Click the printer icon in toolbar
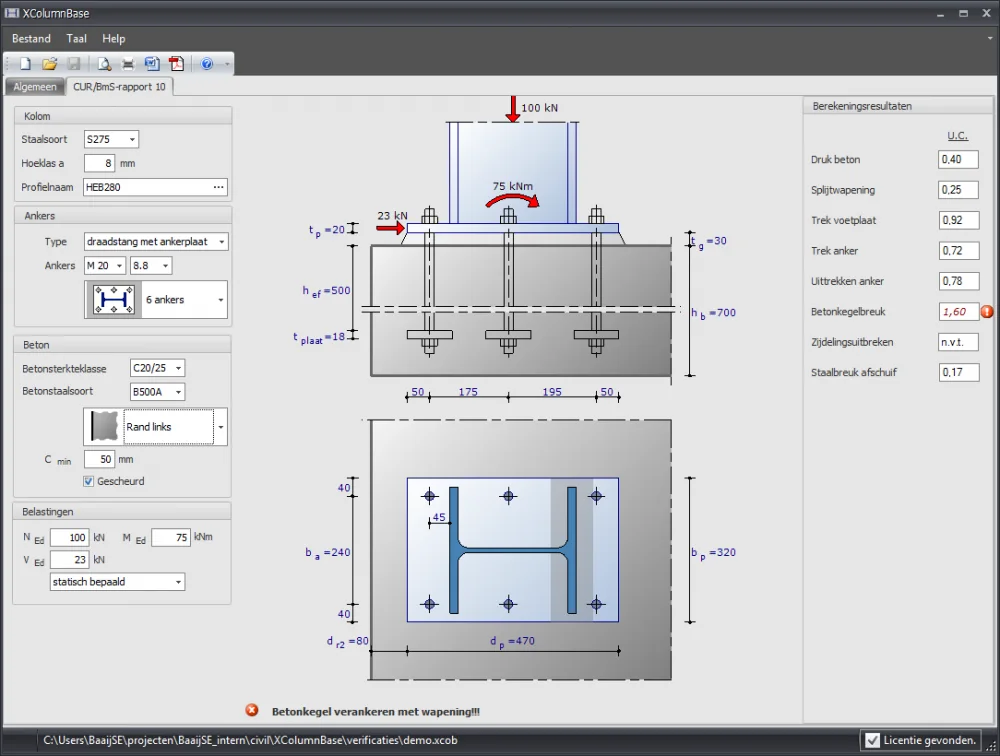This screenshot has width=1000, height=756. [x=128, y=64]
